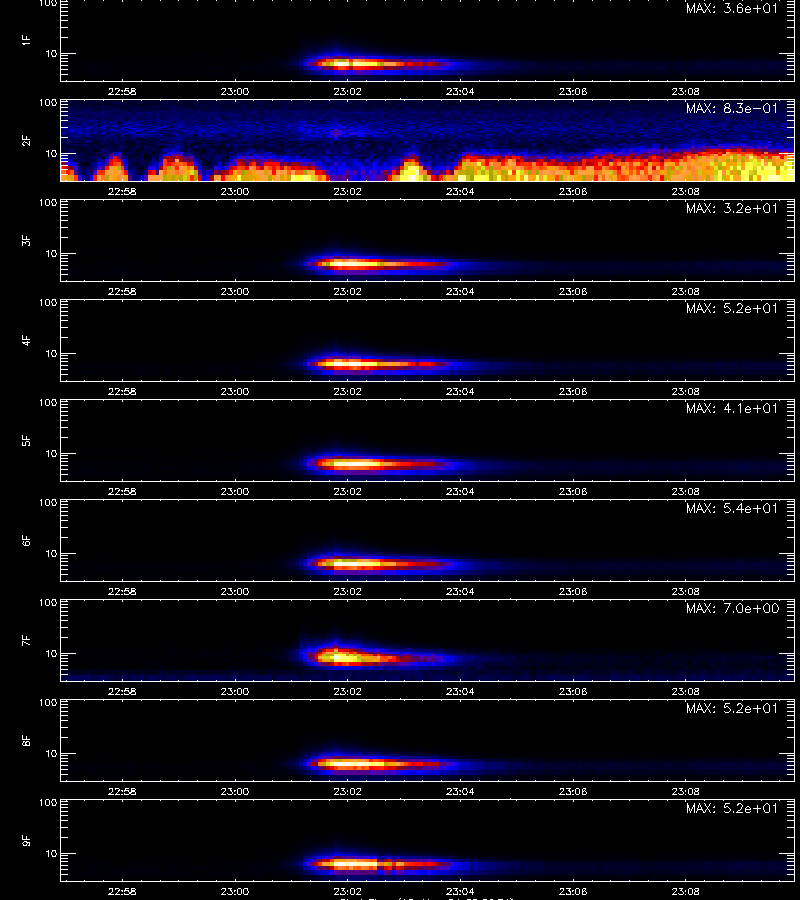The height and width of the screenshot is (900, 800).
Task: Click "23:08" tick label beneath the 6F panel
Action: pos(685,591)
